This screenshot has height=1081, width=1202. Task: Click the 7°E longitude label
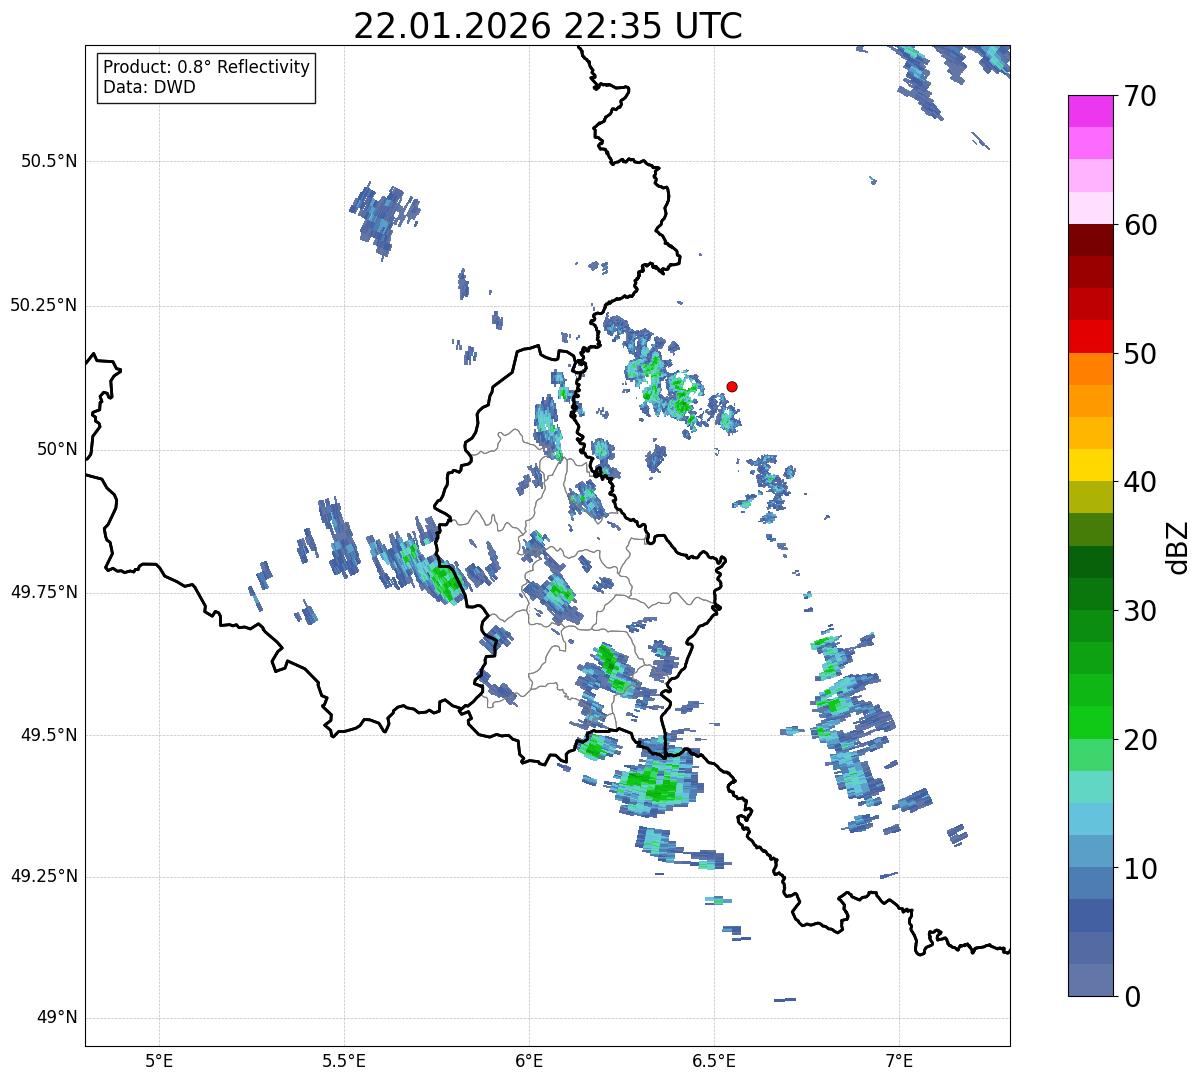click(x=899, y=1059)
